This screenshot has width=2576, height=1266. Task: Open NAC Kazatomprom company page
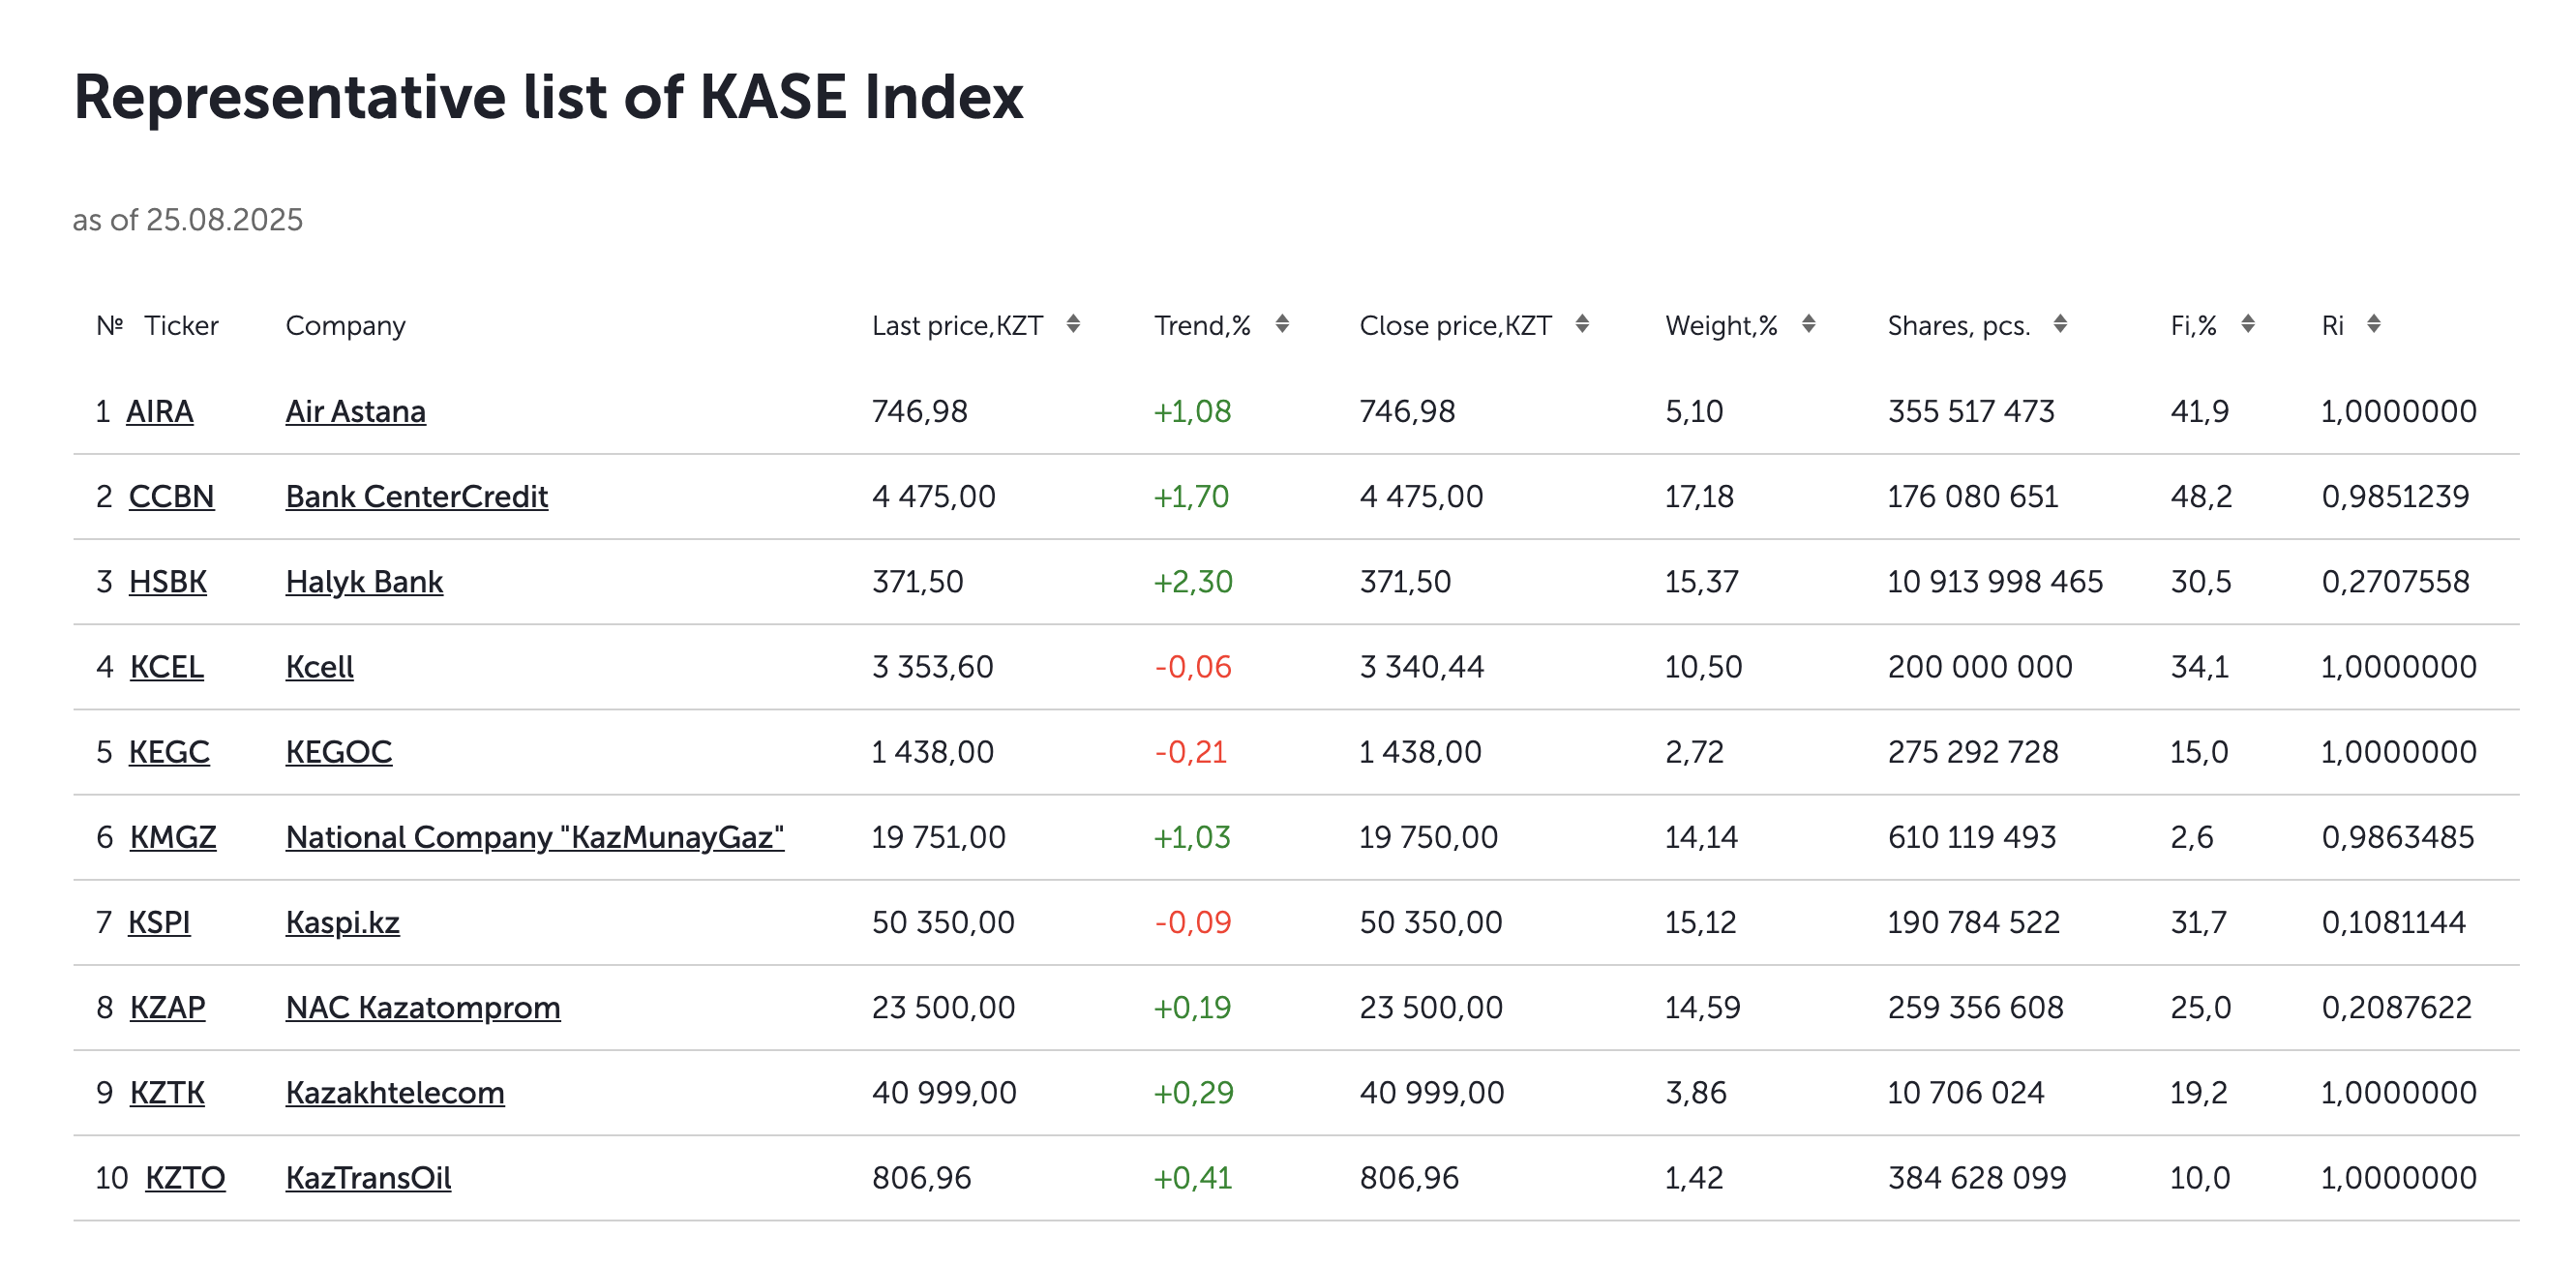422,1006
